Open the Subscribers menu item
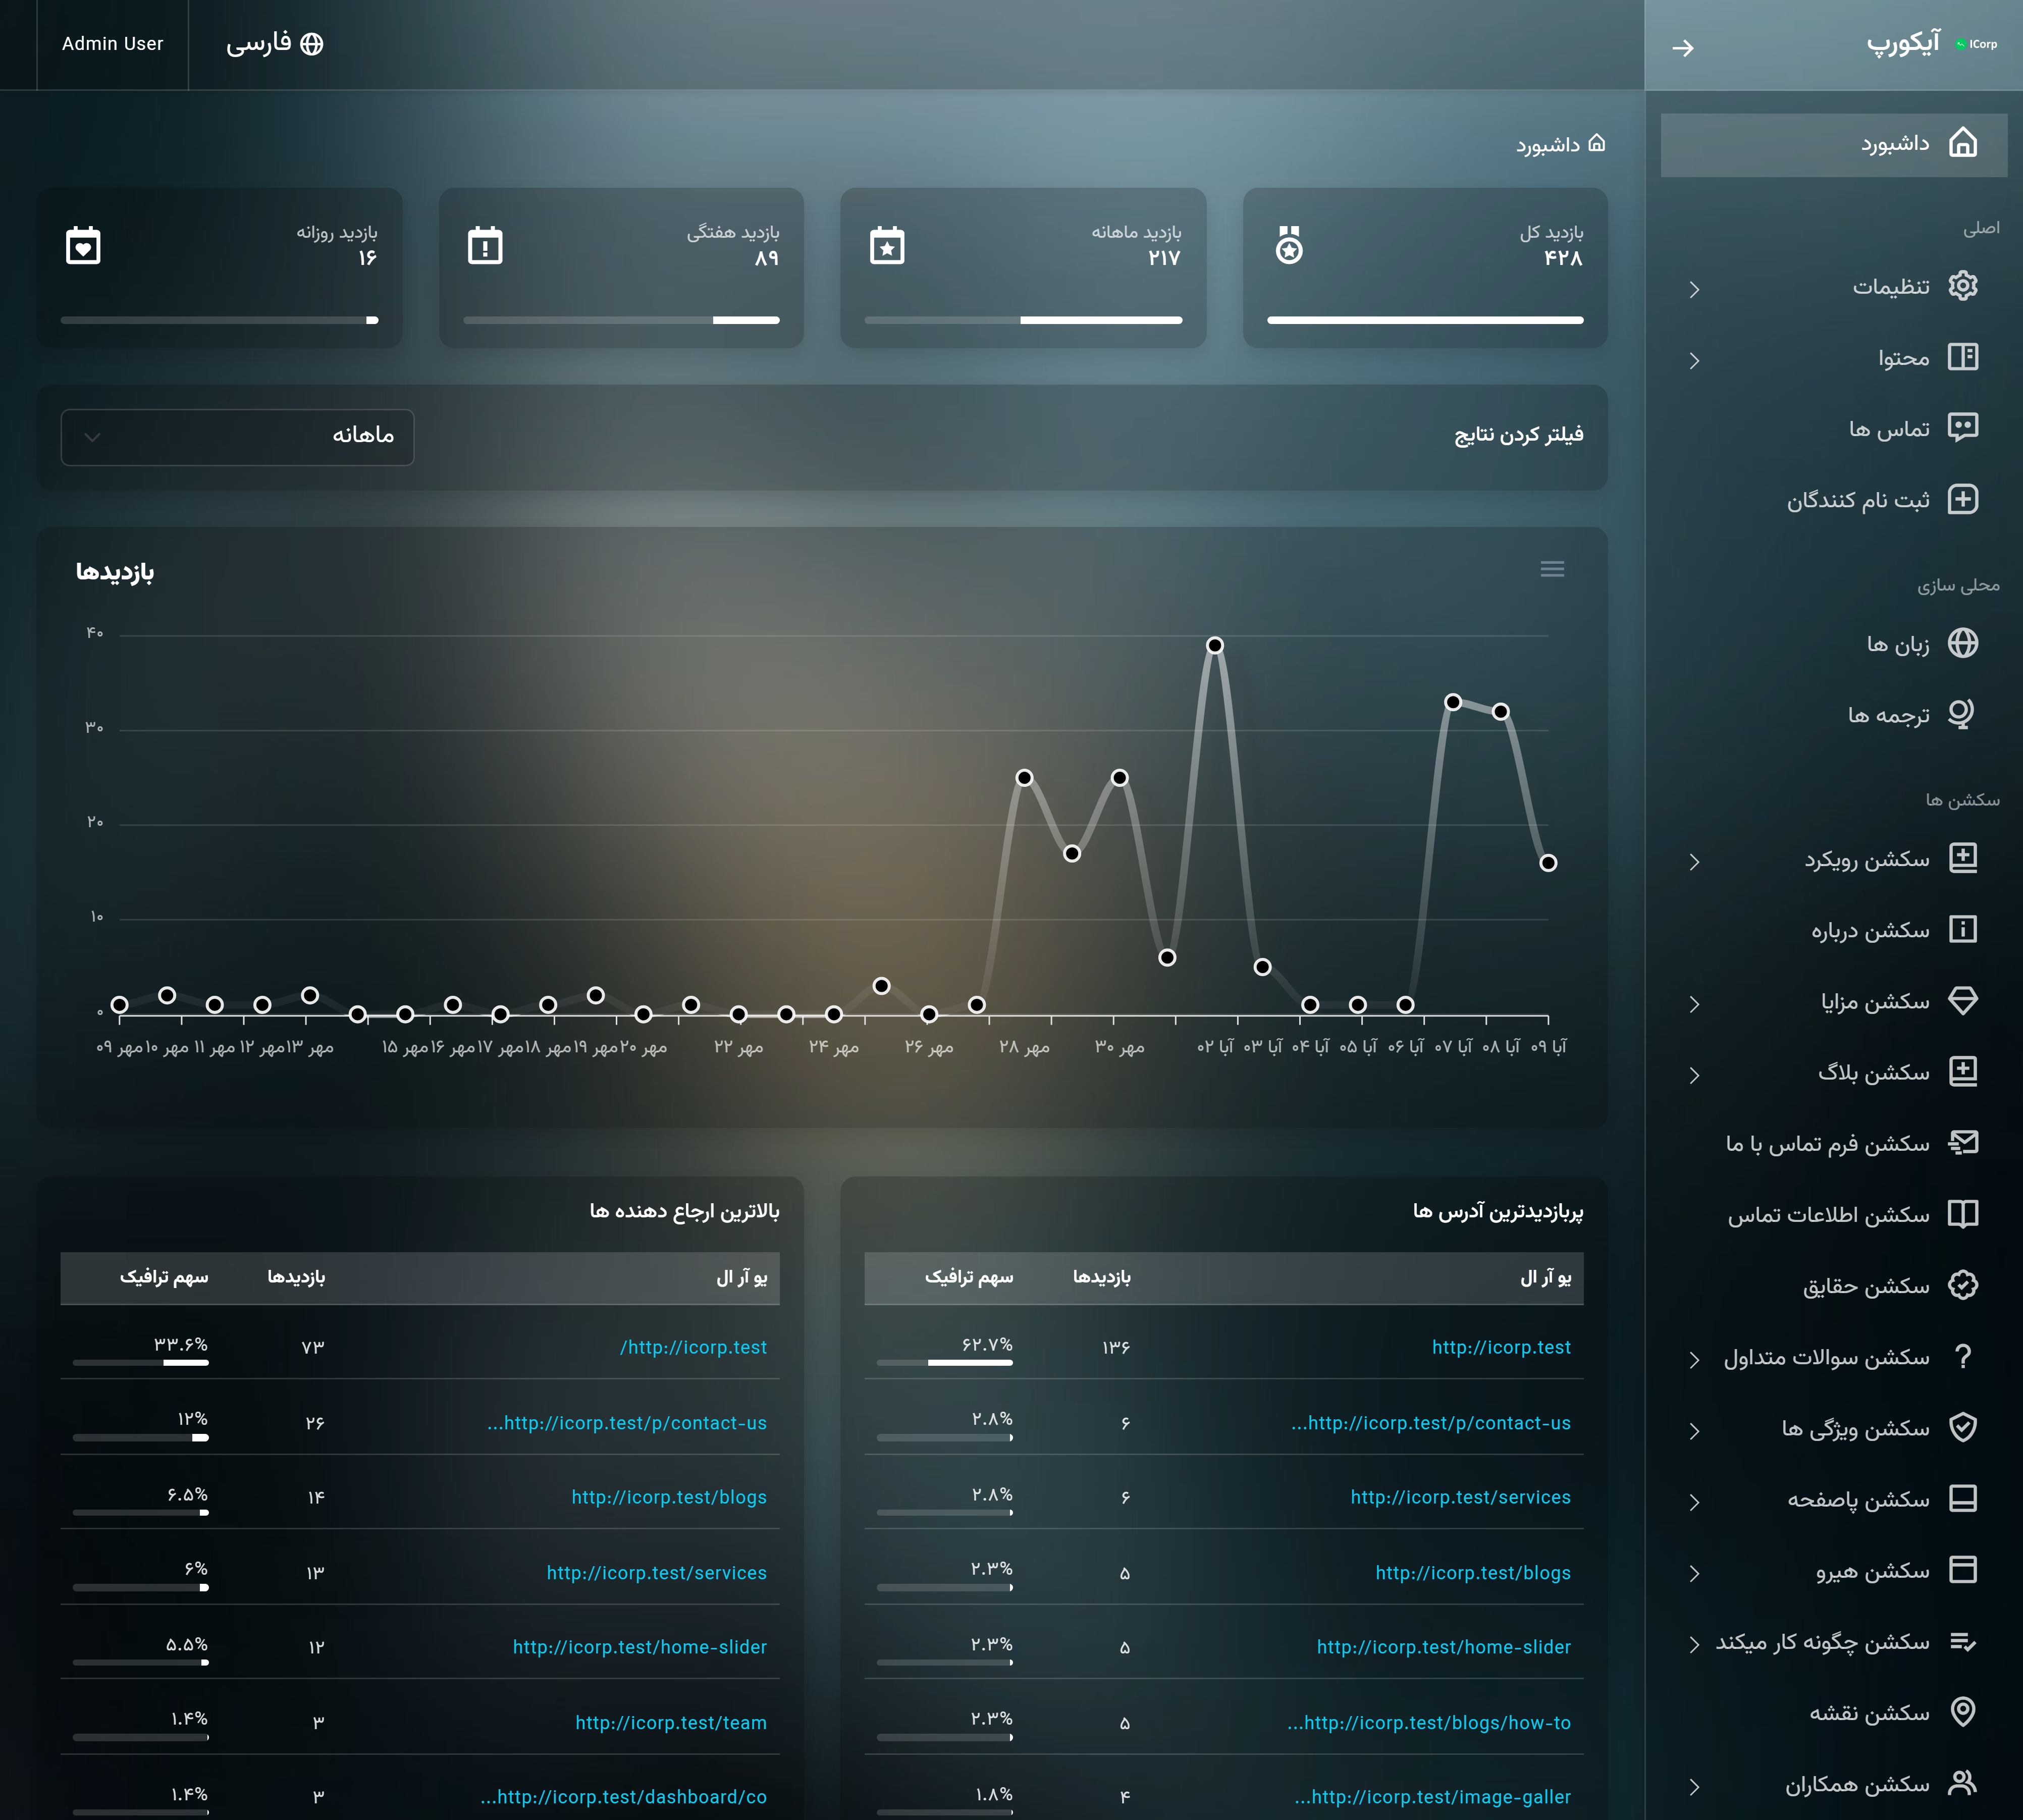Screen dimensions: 2023x1820 [x=1858, y=500]
